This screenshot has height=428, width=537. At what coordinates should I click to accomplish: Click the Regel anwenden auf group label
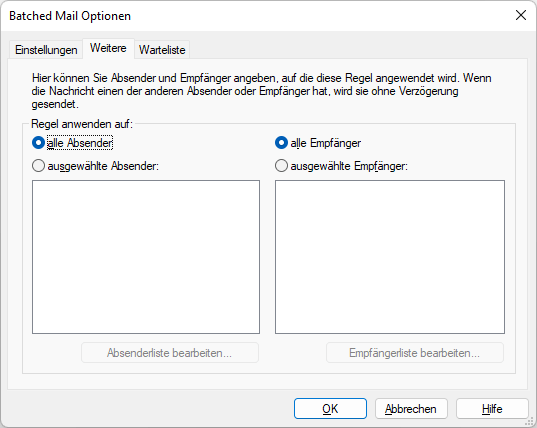click(82, 124)
